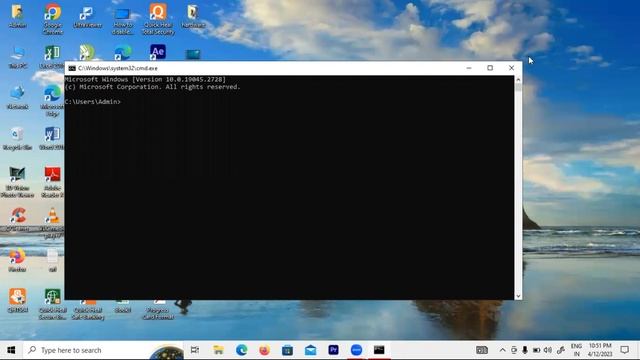Screen dimensions: 640x360
Task: Open microphone tray icon
Action: 525,350
